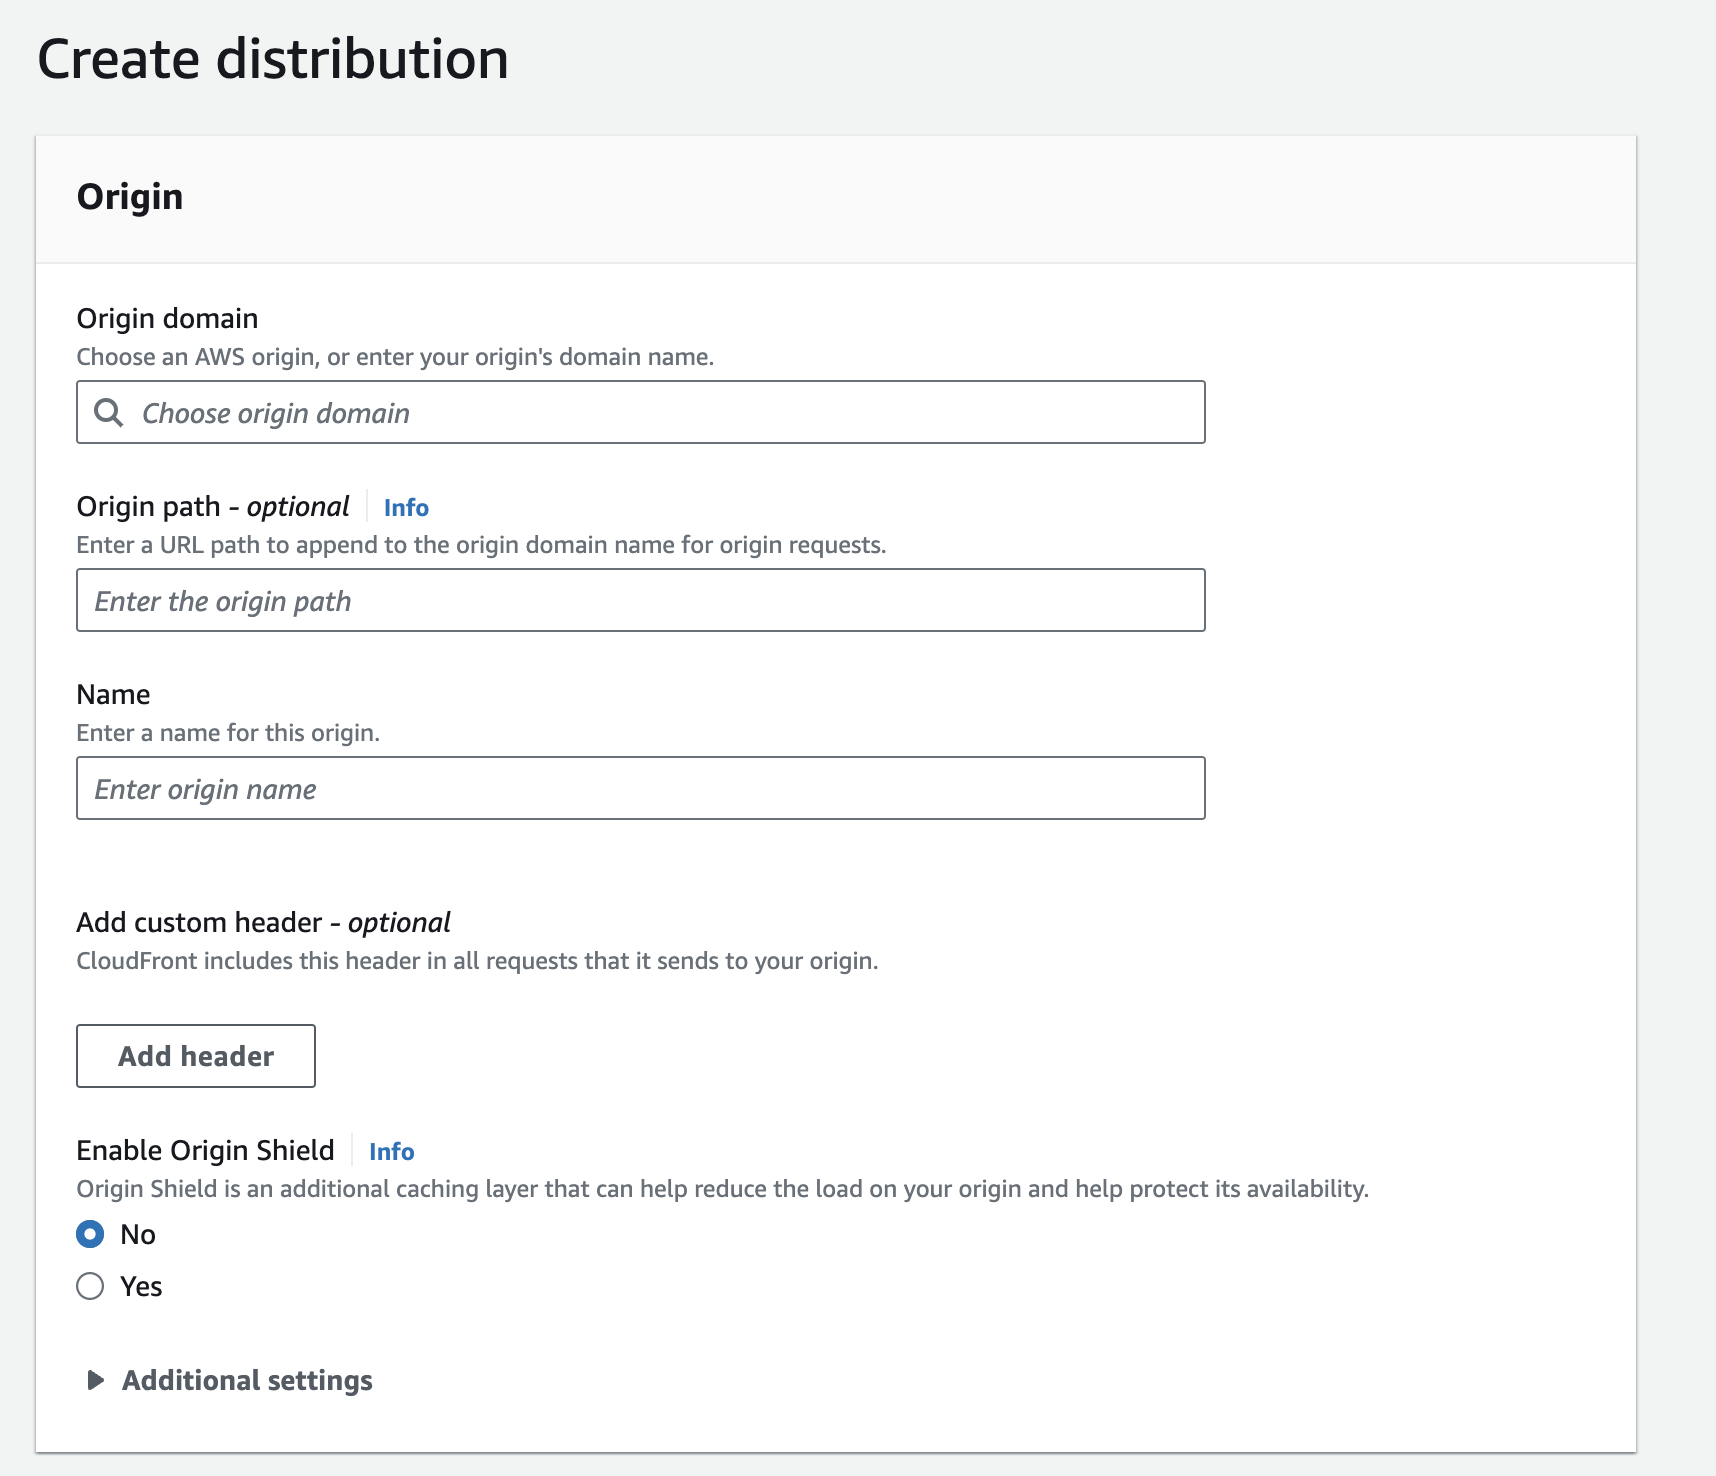1716x1476 pixels.
Task: Click the magnifier icon in origin domain field
Action: click(x=108, y=413)
